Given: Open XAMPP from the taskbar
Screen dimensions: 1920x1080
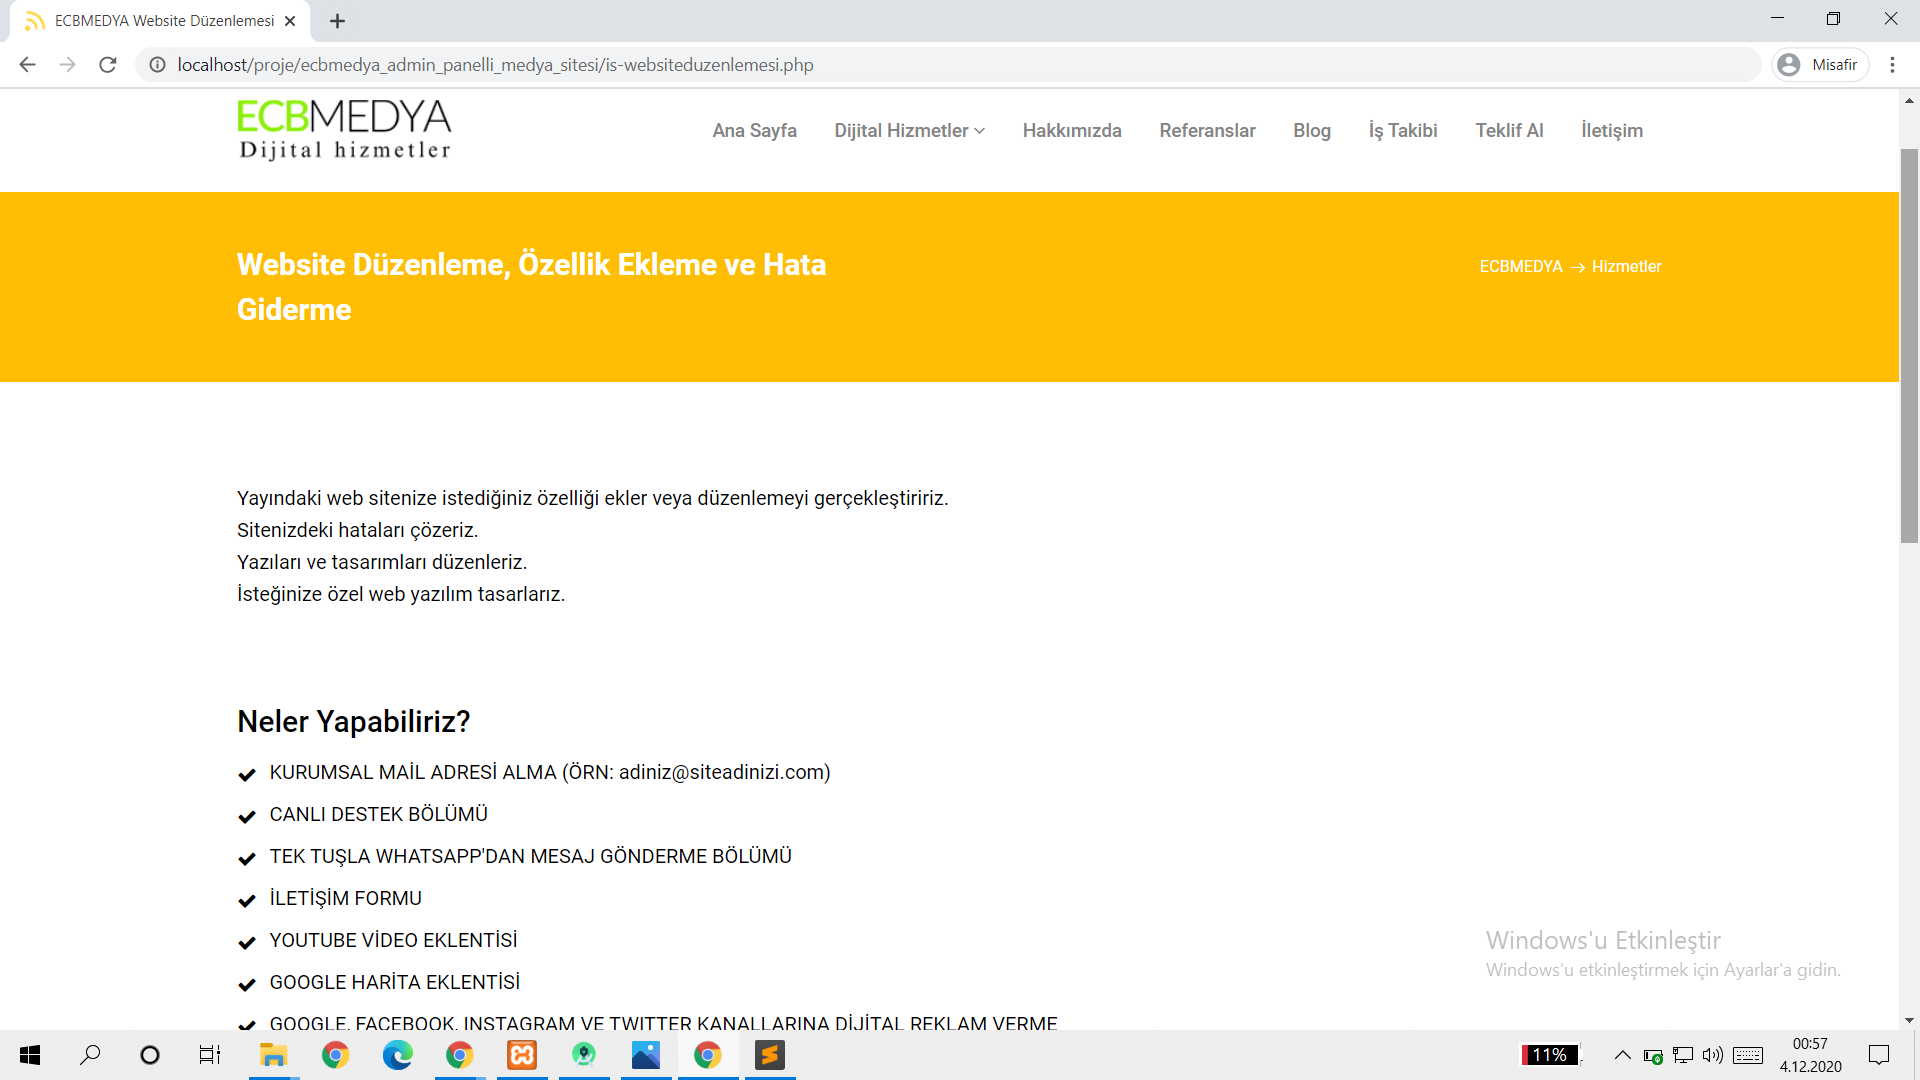Looking at the screenshot, I should (x=522, y=1055).
